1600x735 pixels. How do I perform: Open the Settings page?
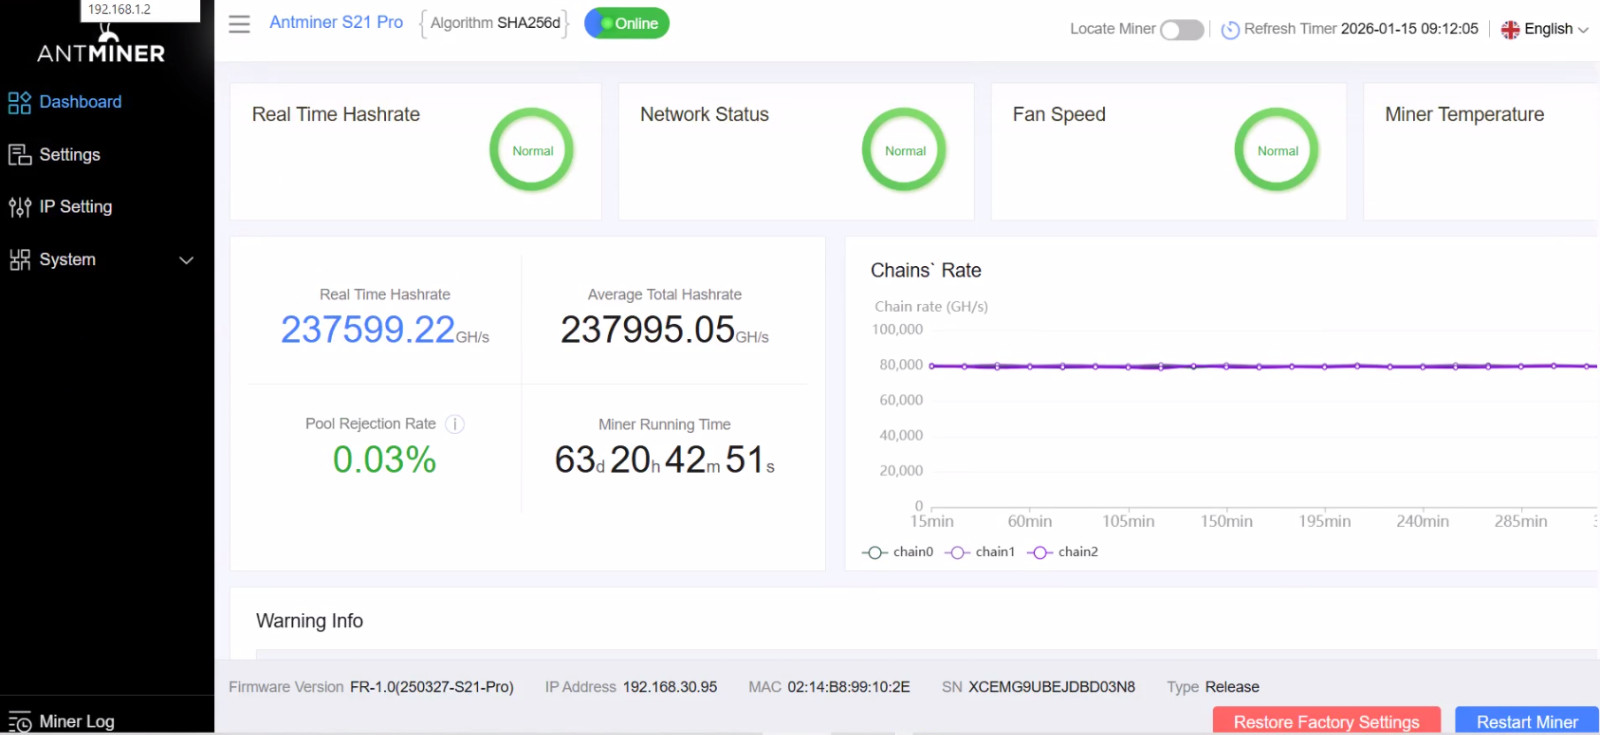click(x=70, y=155)
